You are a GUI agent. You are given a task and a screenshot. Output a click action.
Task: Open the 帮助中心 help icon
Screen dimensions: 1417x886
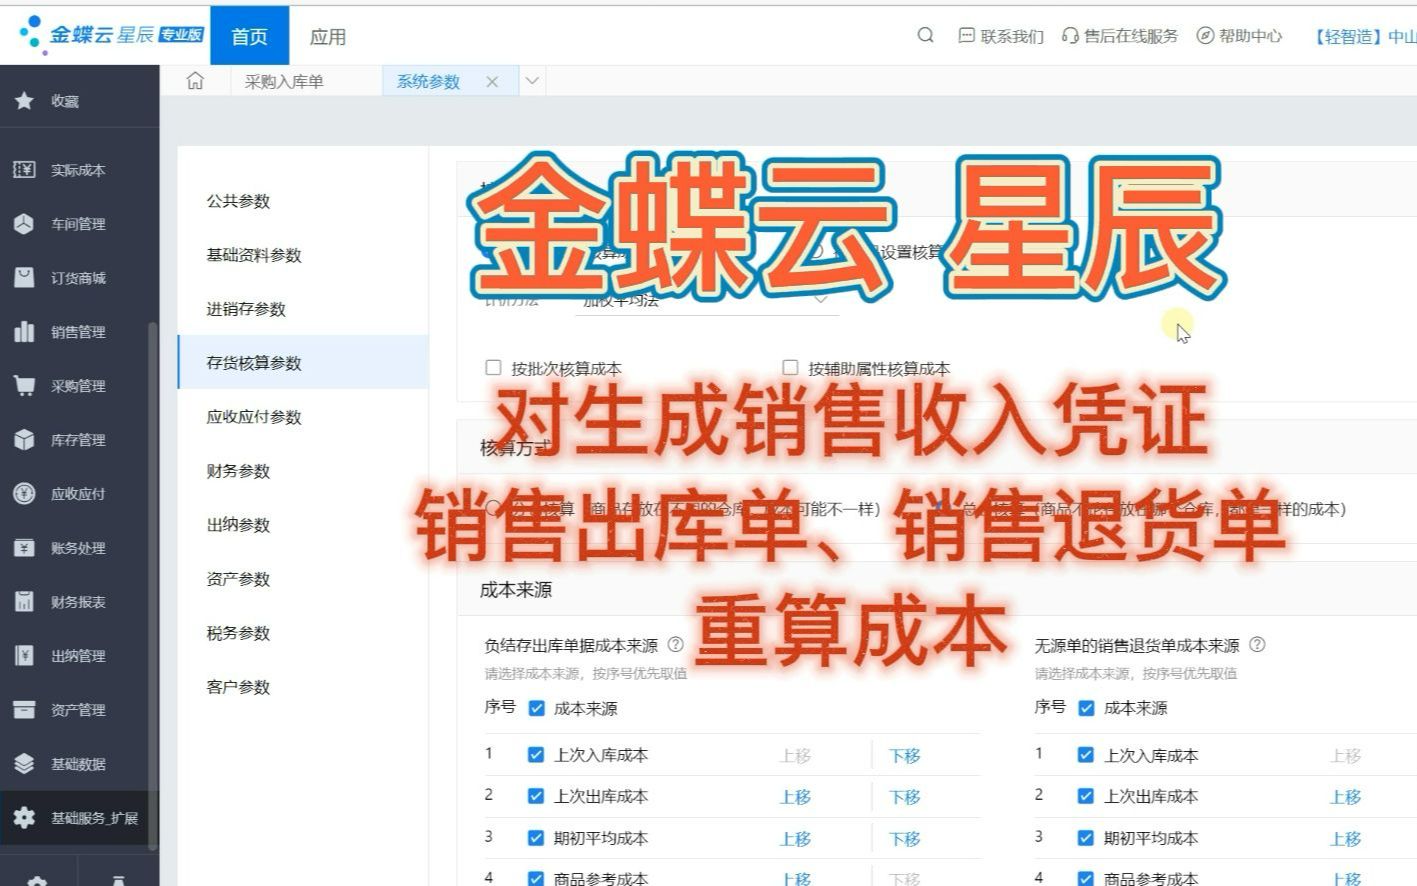[1205, 36]
